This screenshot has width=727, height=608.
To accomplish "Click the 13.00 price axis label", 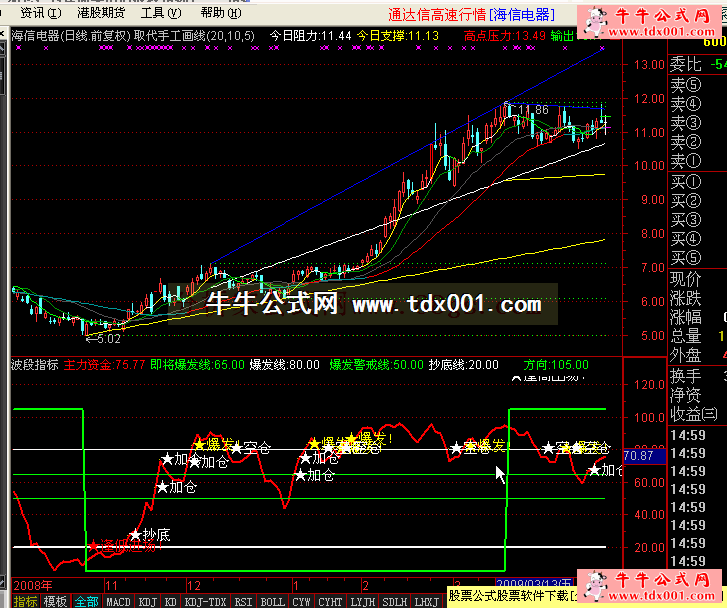I will [x=650, y=64].
